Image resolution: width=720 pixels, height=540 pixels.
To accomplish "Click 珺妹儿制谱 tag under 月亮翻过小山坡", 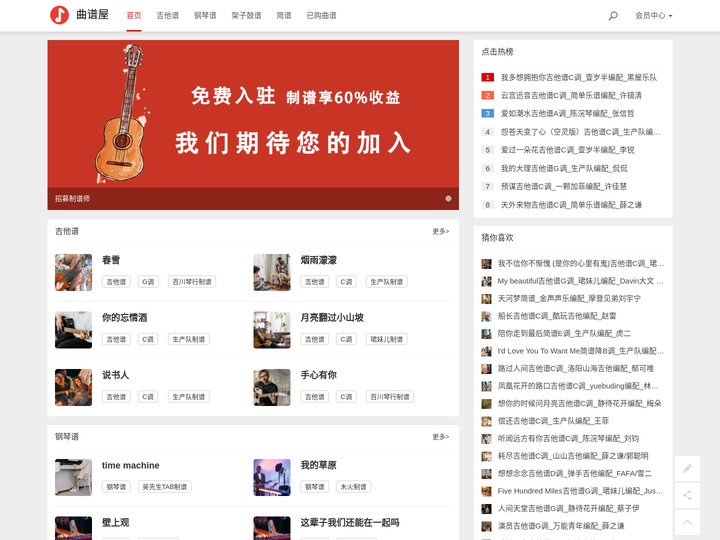I will click(387, 339).
